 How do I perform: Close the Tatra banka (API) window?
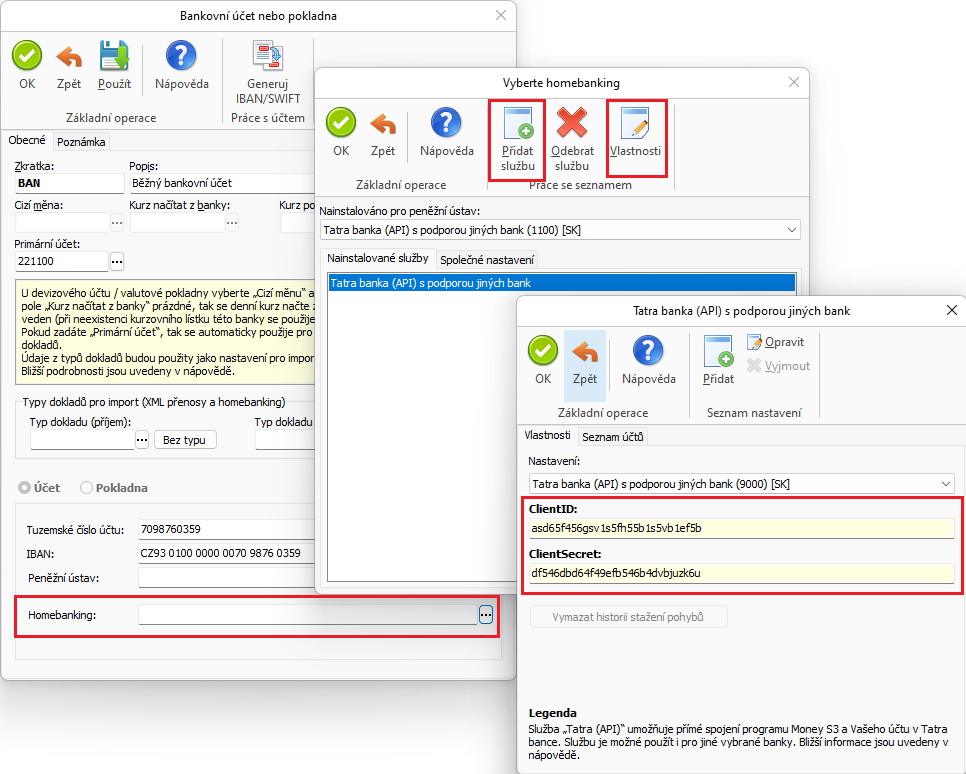pos(952,311)
